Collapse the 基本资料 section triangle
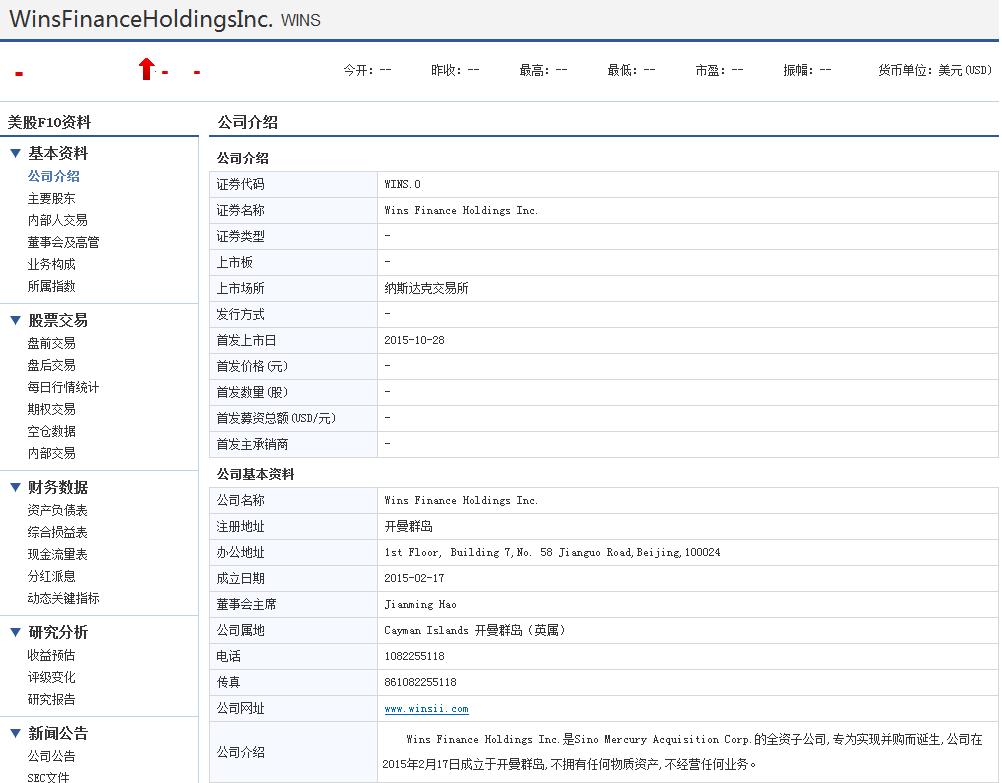 (x=15, y=153)
